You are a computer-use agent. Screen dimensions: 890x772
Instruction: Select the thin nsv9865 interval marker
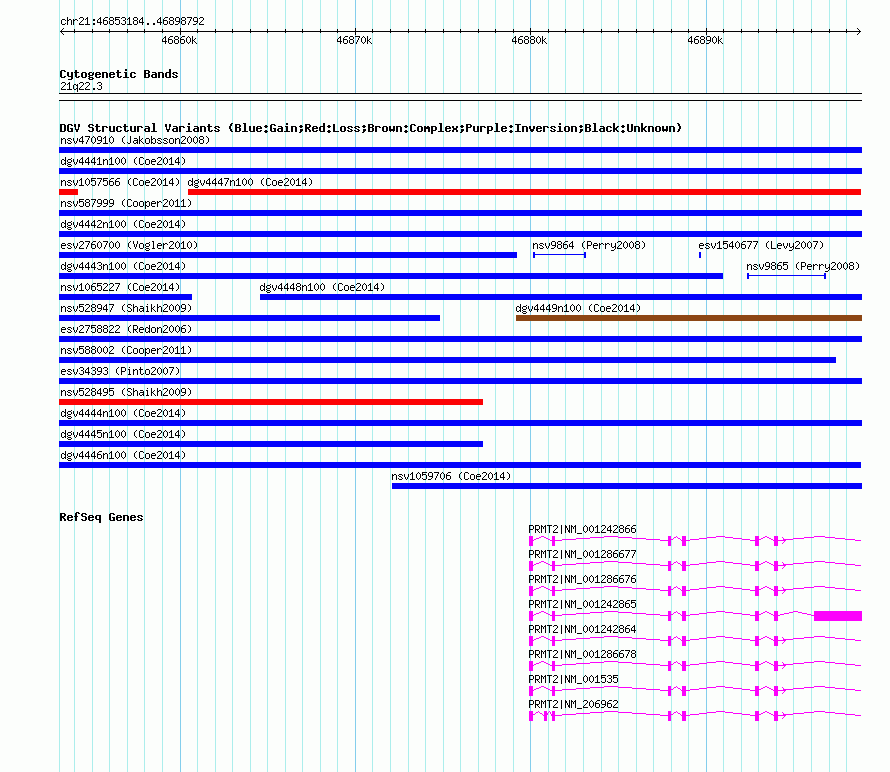coord(786,276)
